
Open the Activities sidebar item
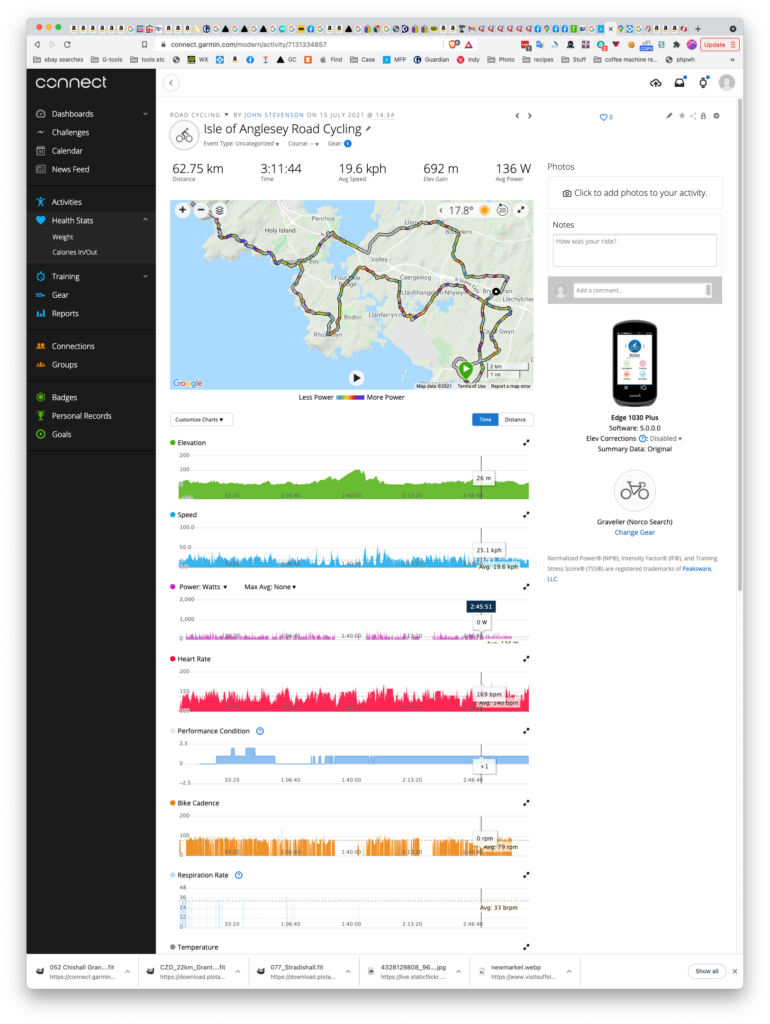(x=66, y=202)
